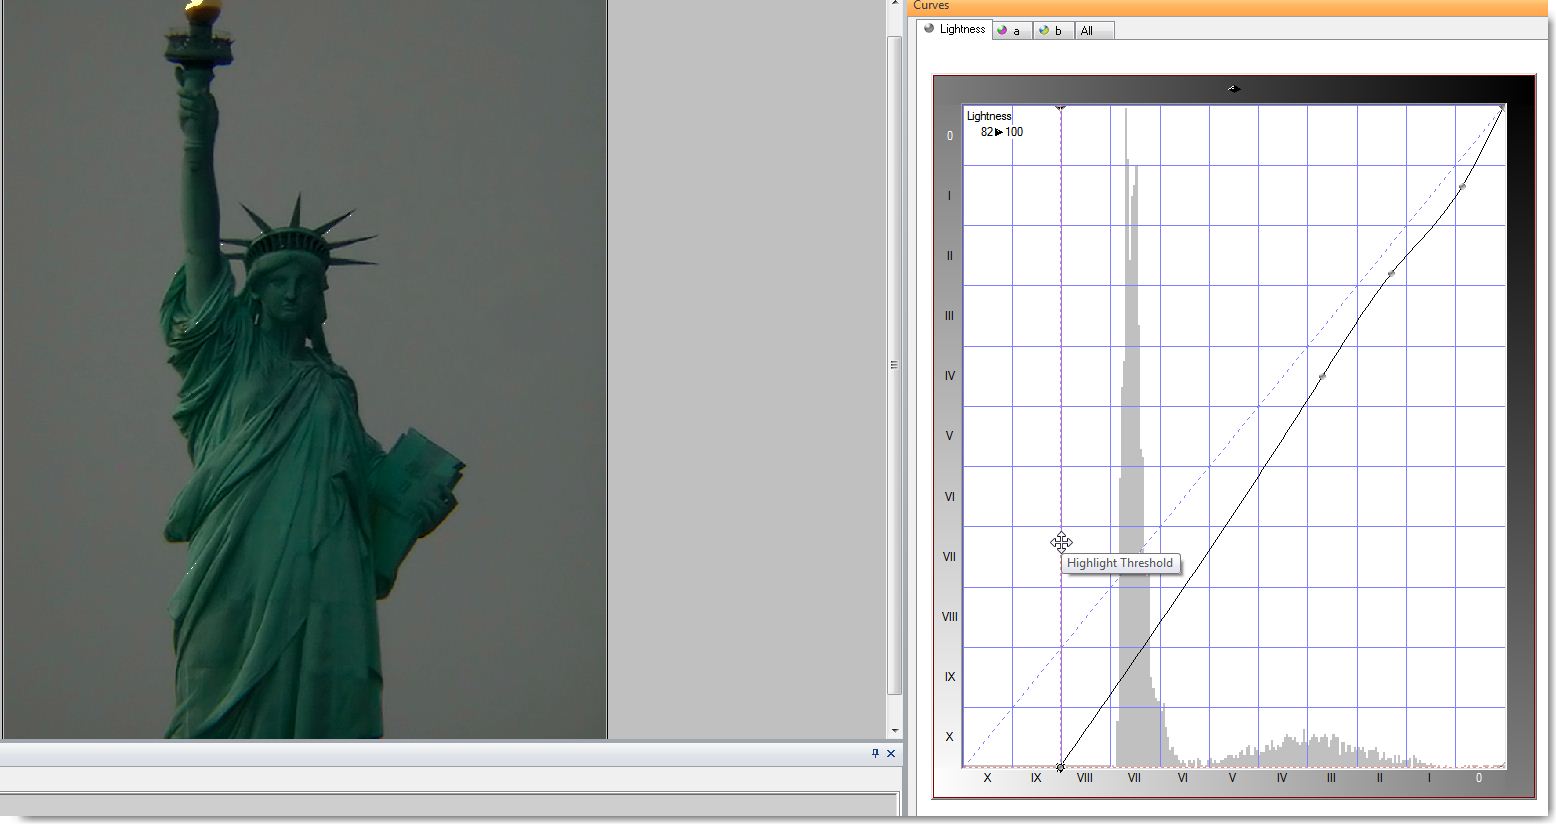Click the Highlight Threshold marker at the top of the graph
Screen dimensions: 1556x824
click(x=1061, y=106)
